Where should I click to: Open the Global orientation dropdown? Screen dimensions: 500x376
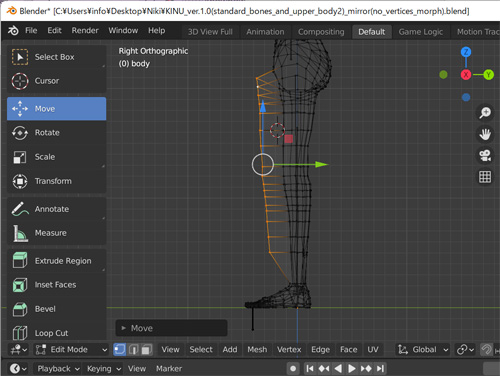pos(423,349)
